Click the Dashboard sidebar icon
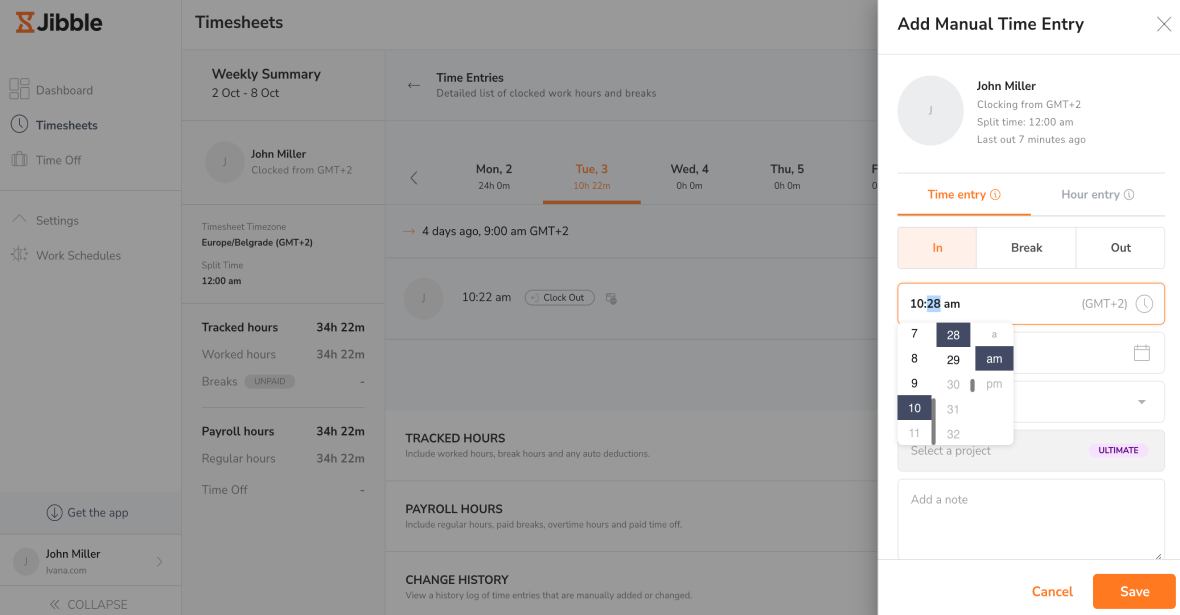The width and height of the screenshot is (1180, 615). pos(19,90)
